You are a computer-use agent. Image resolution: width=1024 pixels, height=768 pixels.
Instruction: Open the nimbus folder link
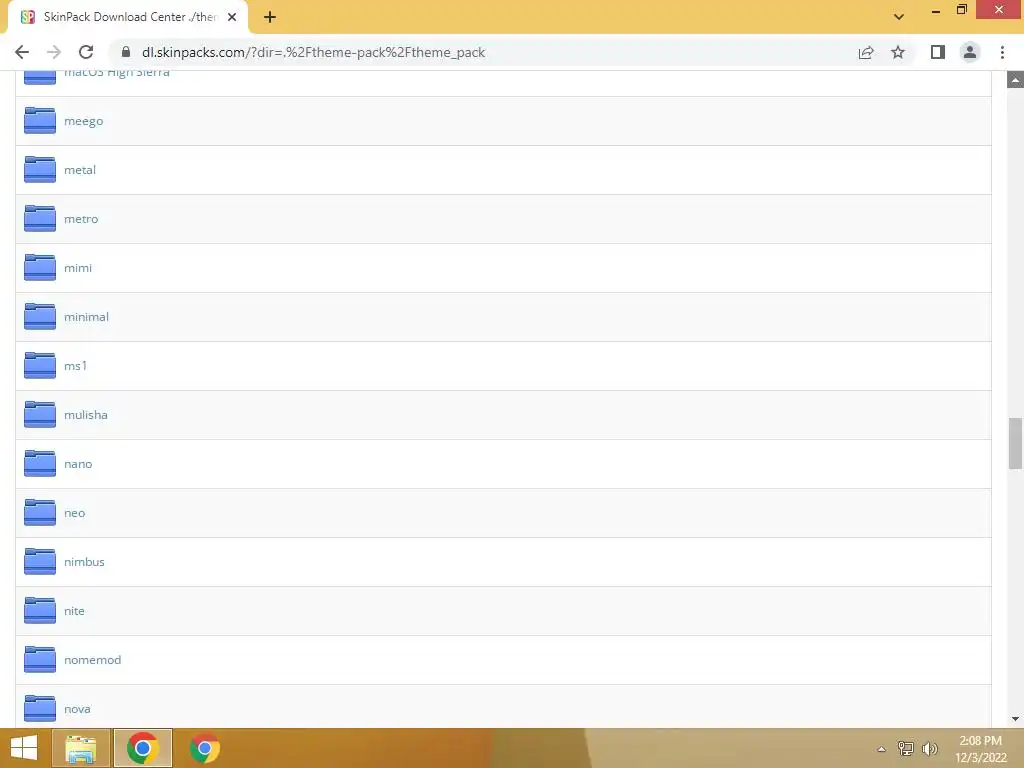click(84, 562)
